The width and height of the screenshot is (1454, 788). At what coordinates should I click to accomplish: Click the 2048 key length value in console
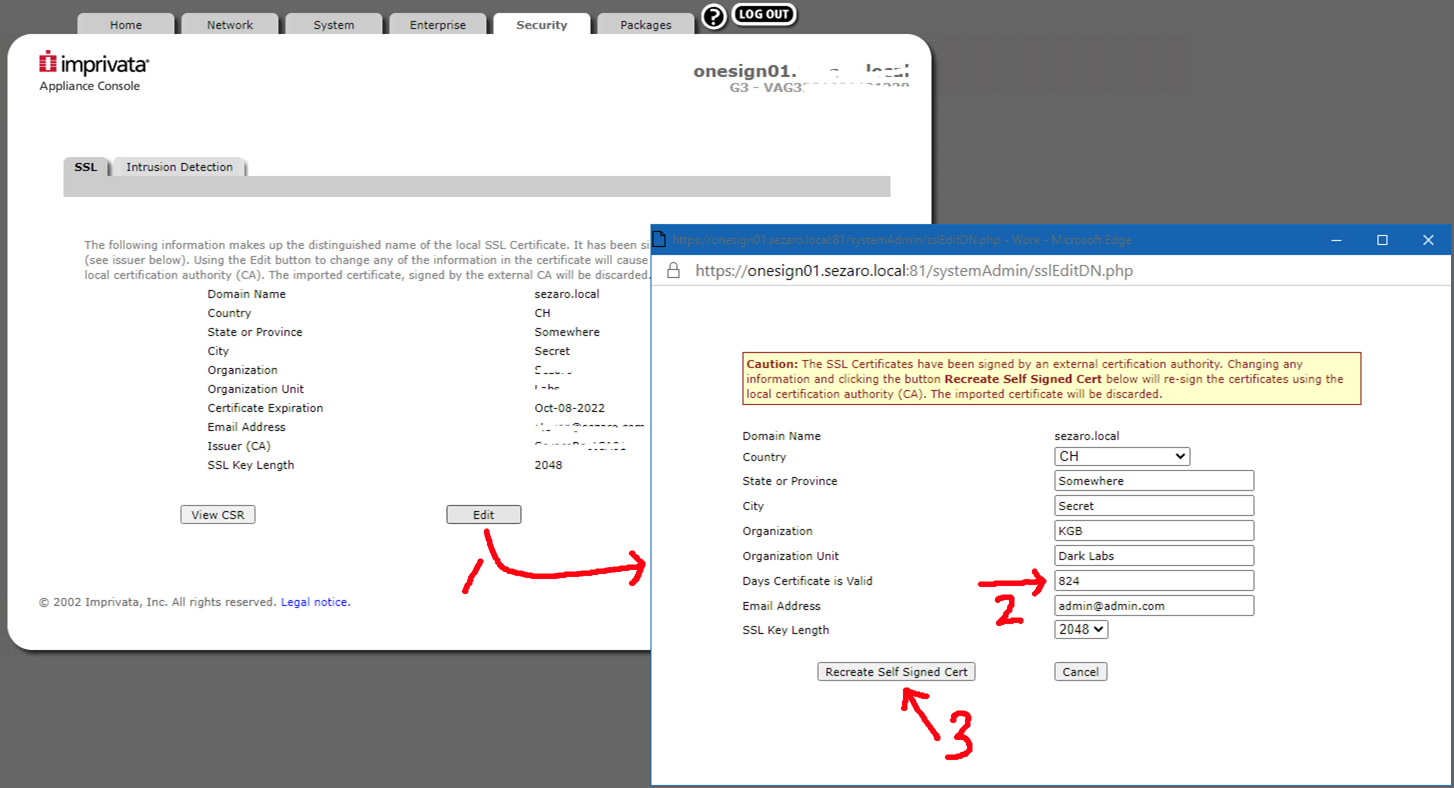tap(549, 465)
